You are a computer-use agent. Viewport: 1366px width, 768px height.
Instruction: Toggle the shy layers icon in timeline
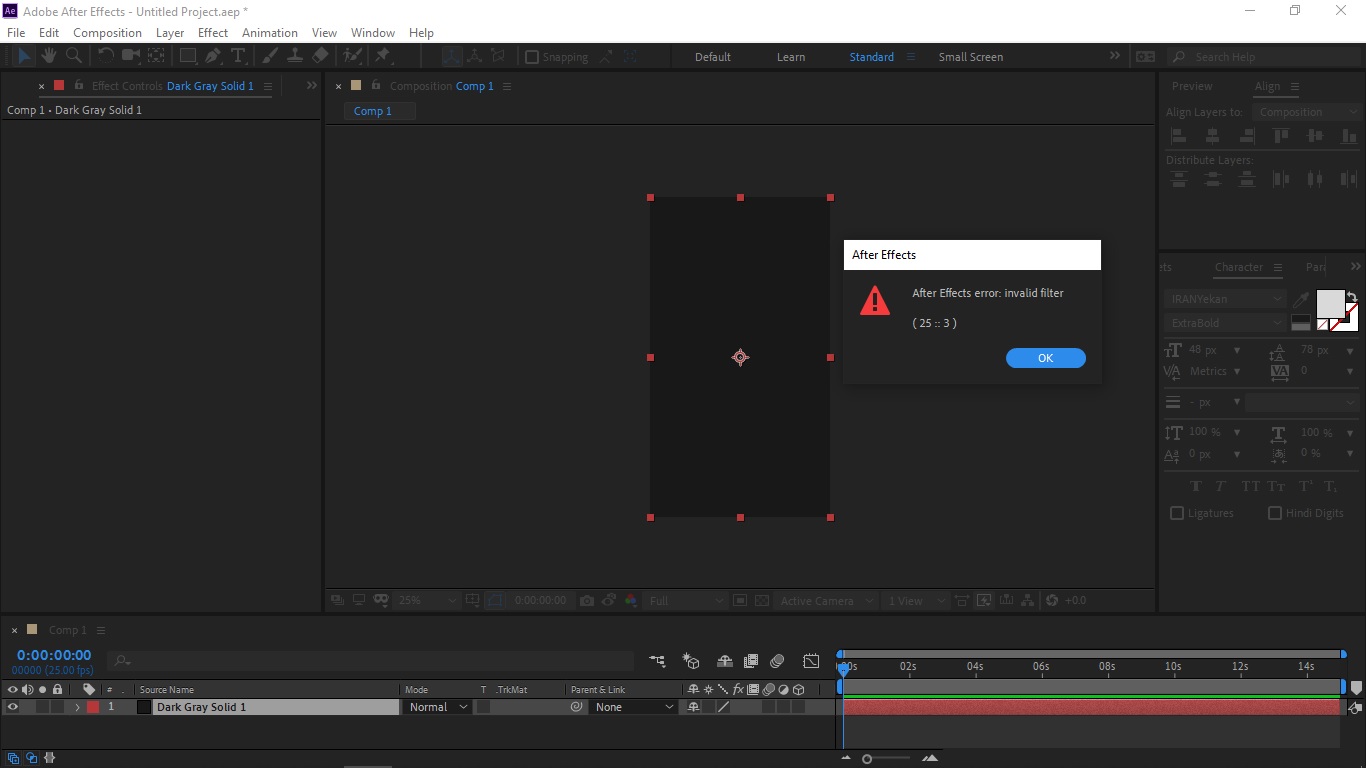tap(725, 661)
